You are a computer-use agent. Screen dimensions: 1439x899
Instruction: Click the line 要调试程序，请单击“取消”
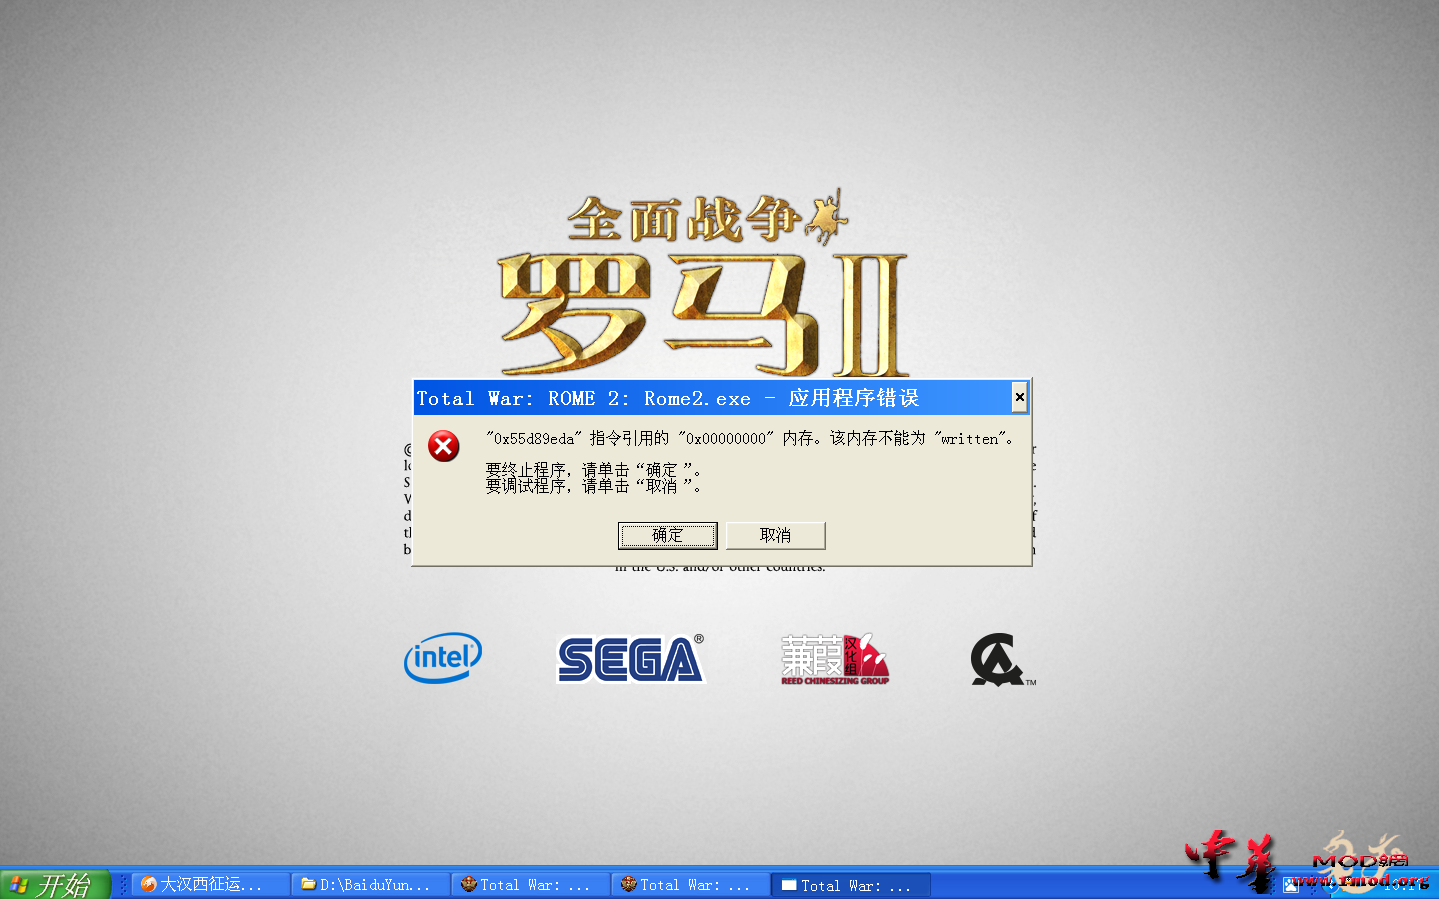point(593,486)
